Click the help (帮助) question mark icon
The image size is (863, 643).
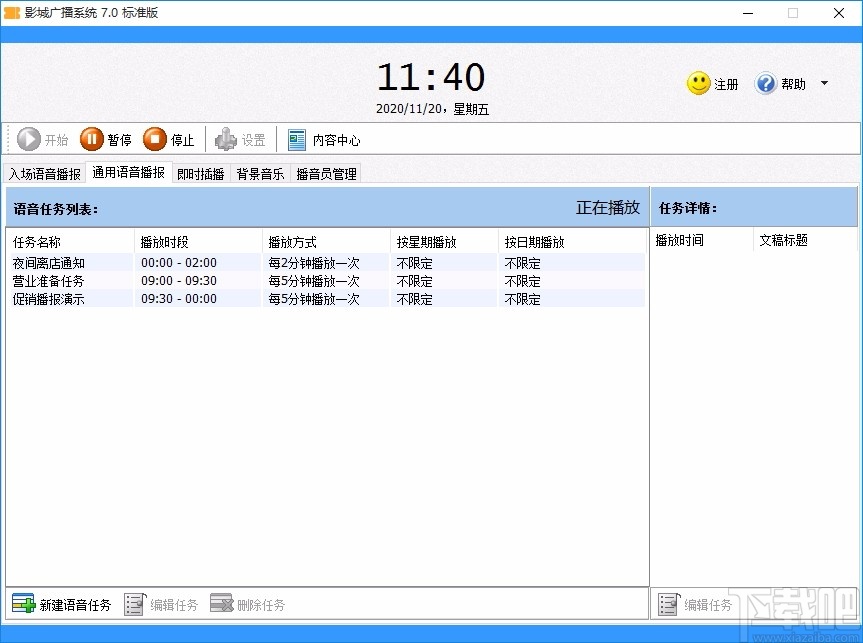(x=764, y=84)
